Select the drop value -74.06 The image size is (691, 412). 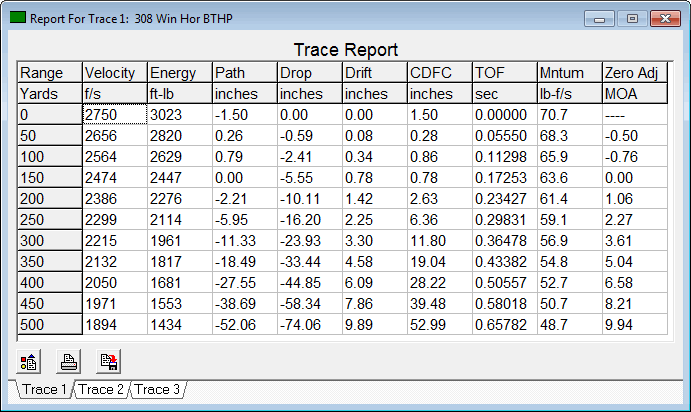tap(310, 325)
